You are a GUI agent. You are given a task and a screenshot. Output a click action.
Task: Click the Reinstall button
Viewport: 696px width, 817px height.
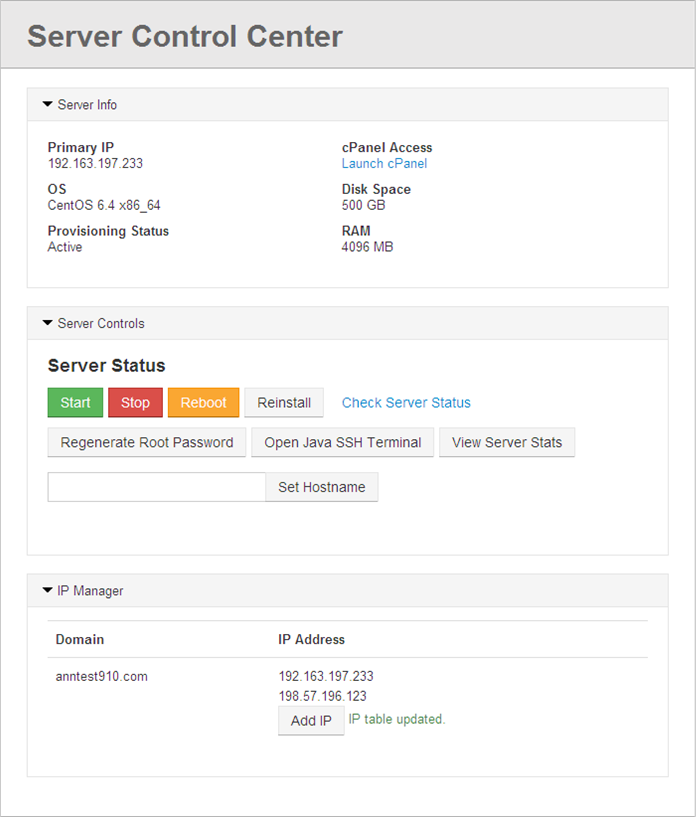click(x=284, y=402)
